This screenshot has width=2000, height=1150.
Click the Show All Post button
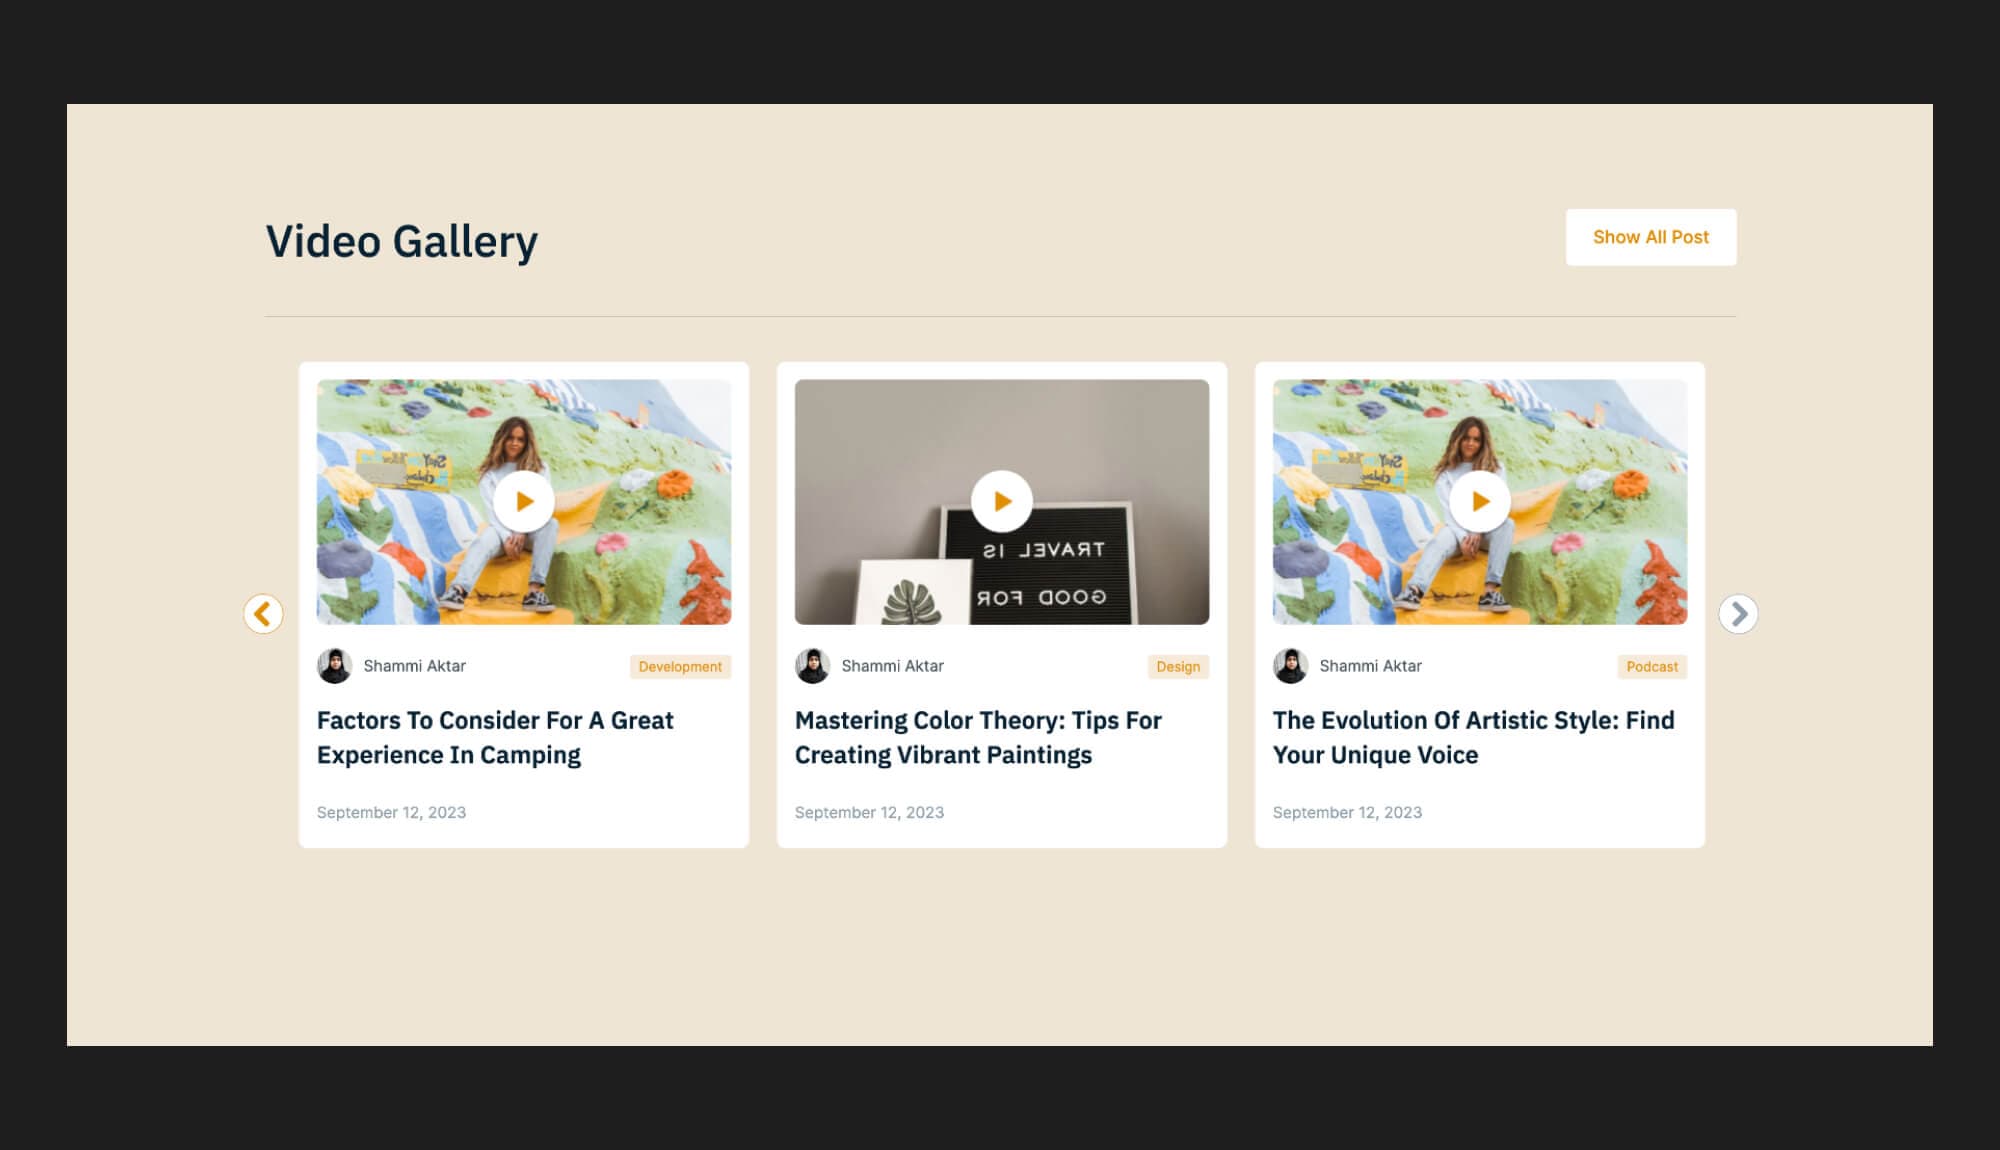tap(1650, 237)
